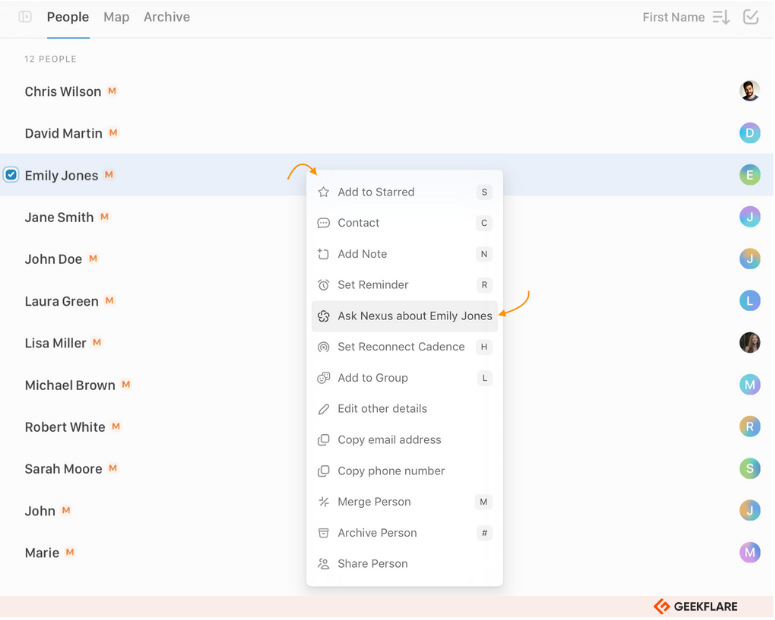Screen dimensions: 775x620
Task: Switch to the People tab
Action: click(68, 17)
